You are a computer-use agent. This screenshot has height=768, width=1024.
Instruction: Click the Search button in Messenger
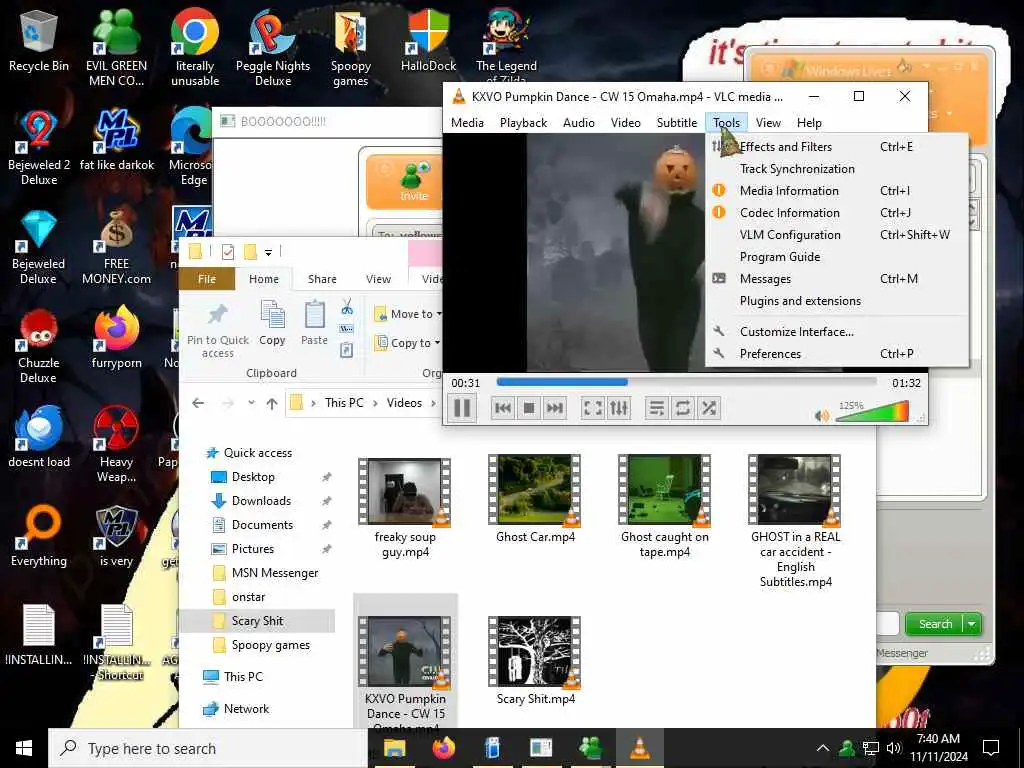(935, 624)
